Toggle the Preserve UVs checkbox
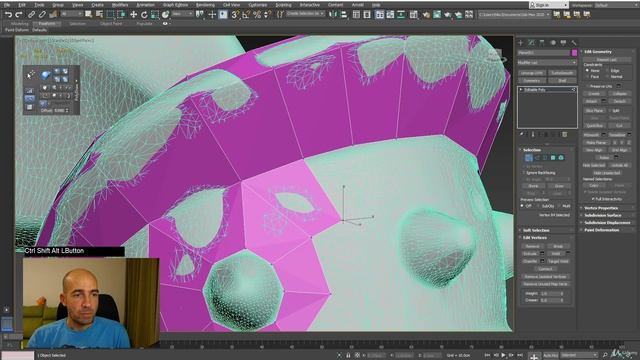 pos(587,86)
